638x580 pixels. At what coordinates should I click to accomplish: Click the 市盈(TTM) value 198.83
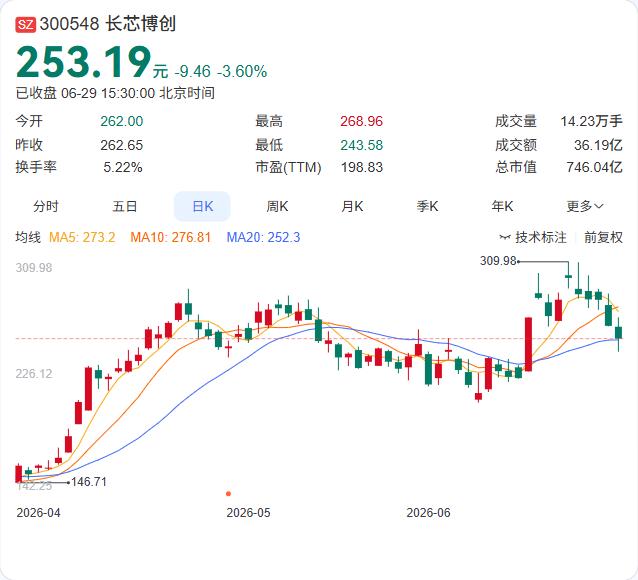[x=362, y=167]
